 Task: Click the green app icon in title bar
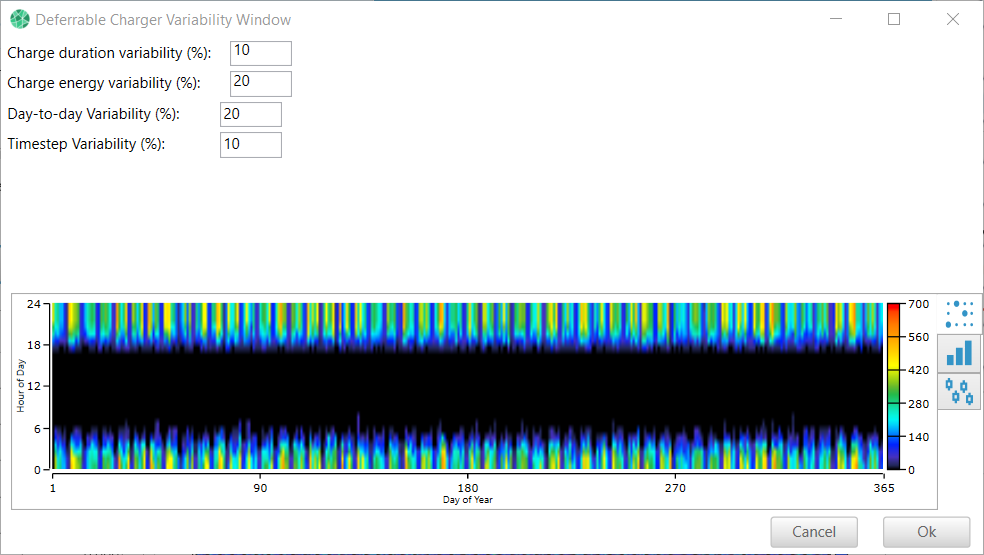20,19
